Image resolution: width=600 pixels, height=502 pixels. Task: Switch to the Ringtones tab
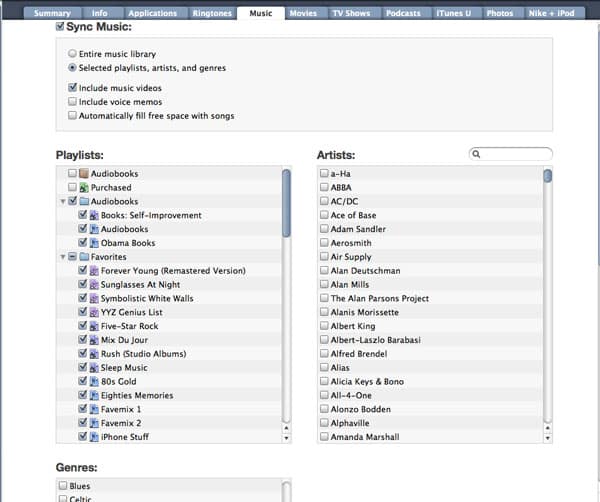[x=212, y=13]
